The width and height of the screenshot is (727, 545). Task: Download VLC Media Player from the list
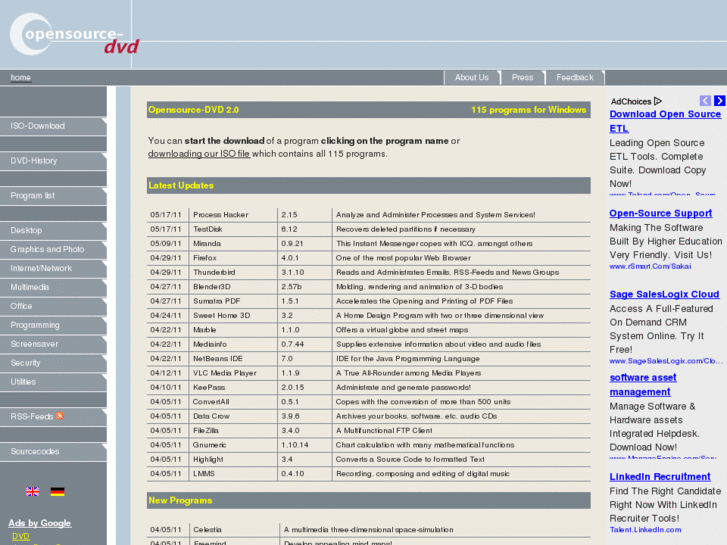[224, 373]
